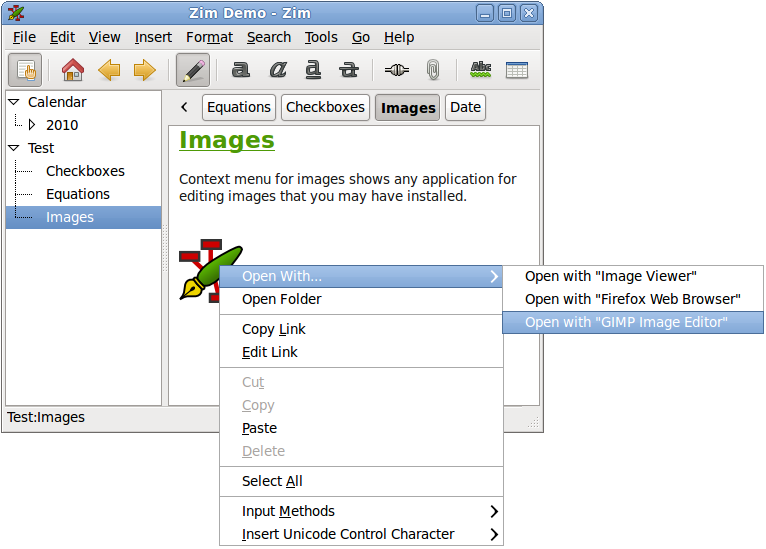Click the back arrow in toolbar

[108, 70]
